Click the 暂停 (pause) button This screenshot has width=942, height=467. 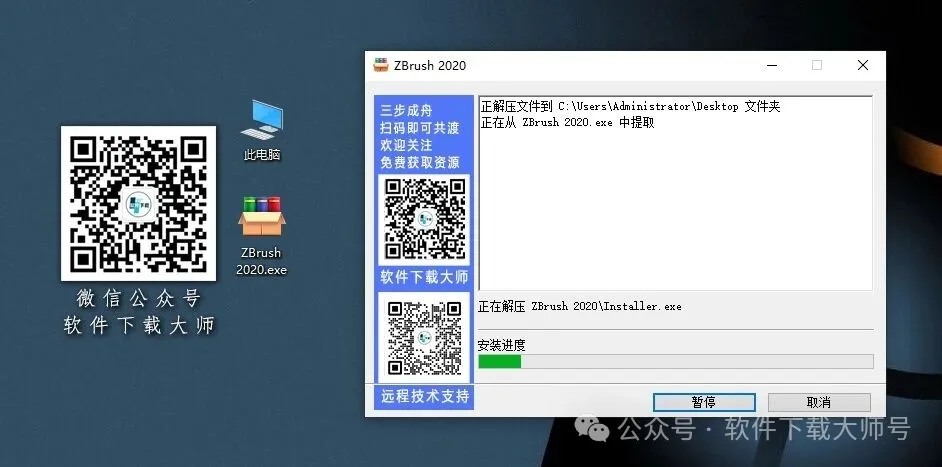(x=704, y=402)
